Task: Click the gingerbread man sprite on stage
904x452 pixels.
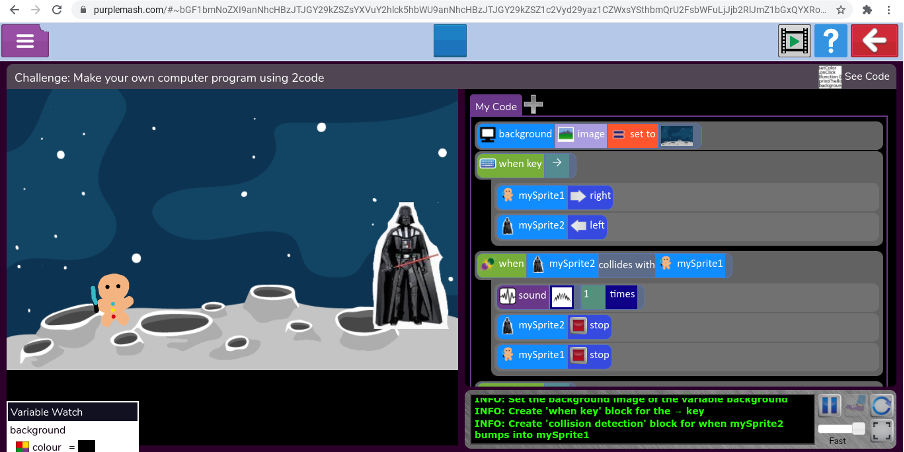Action: 113,300
